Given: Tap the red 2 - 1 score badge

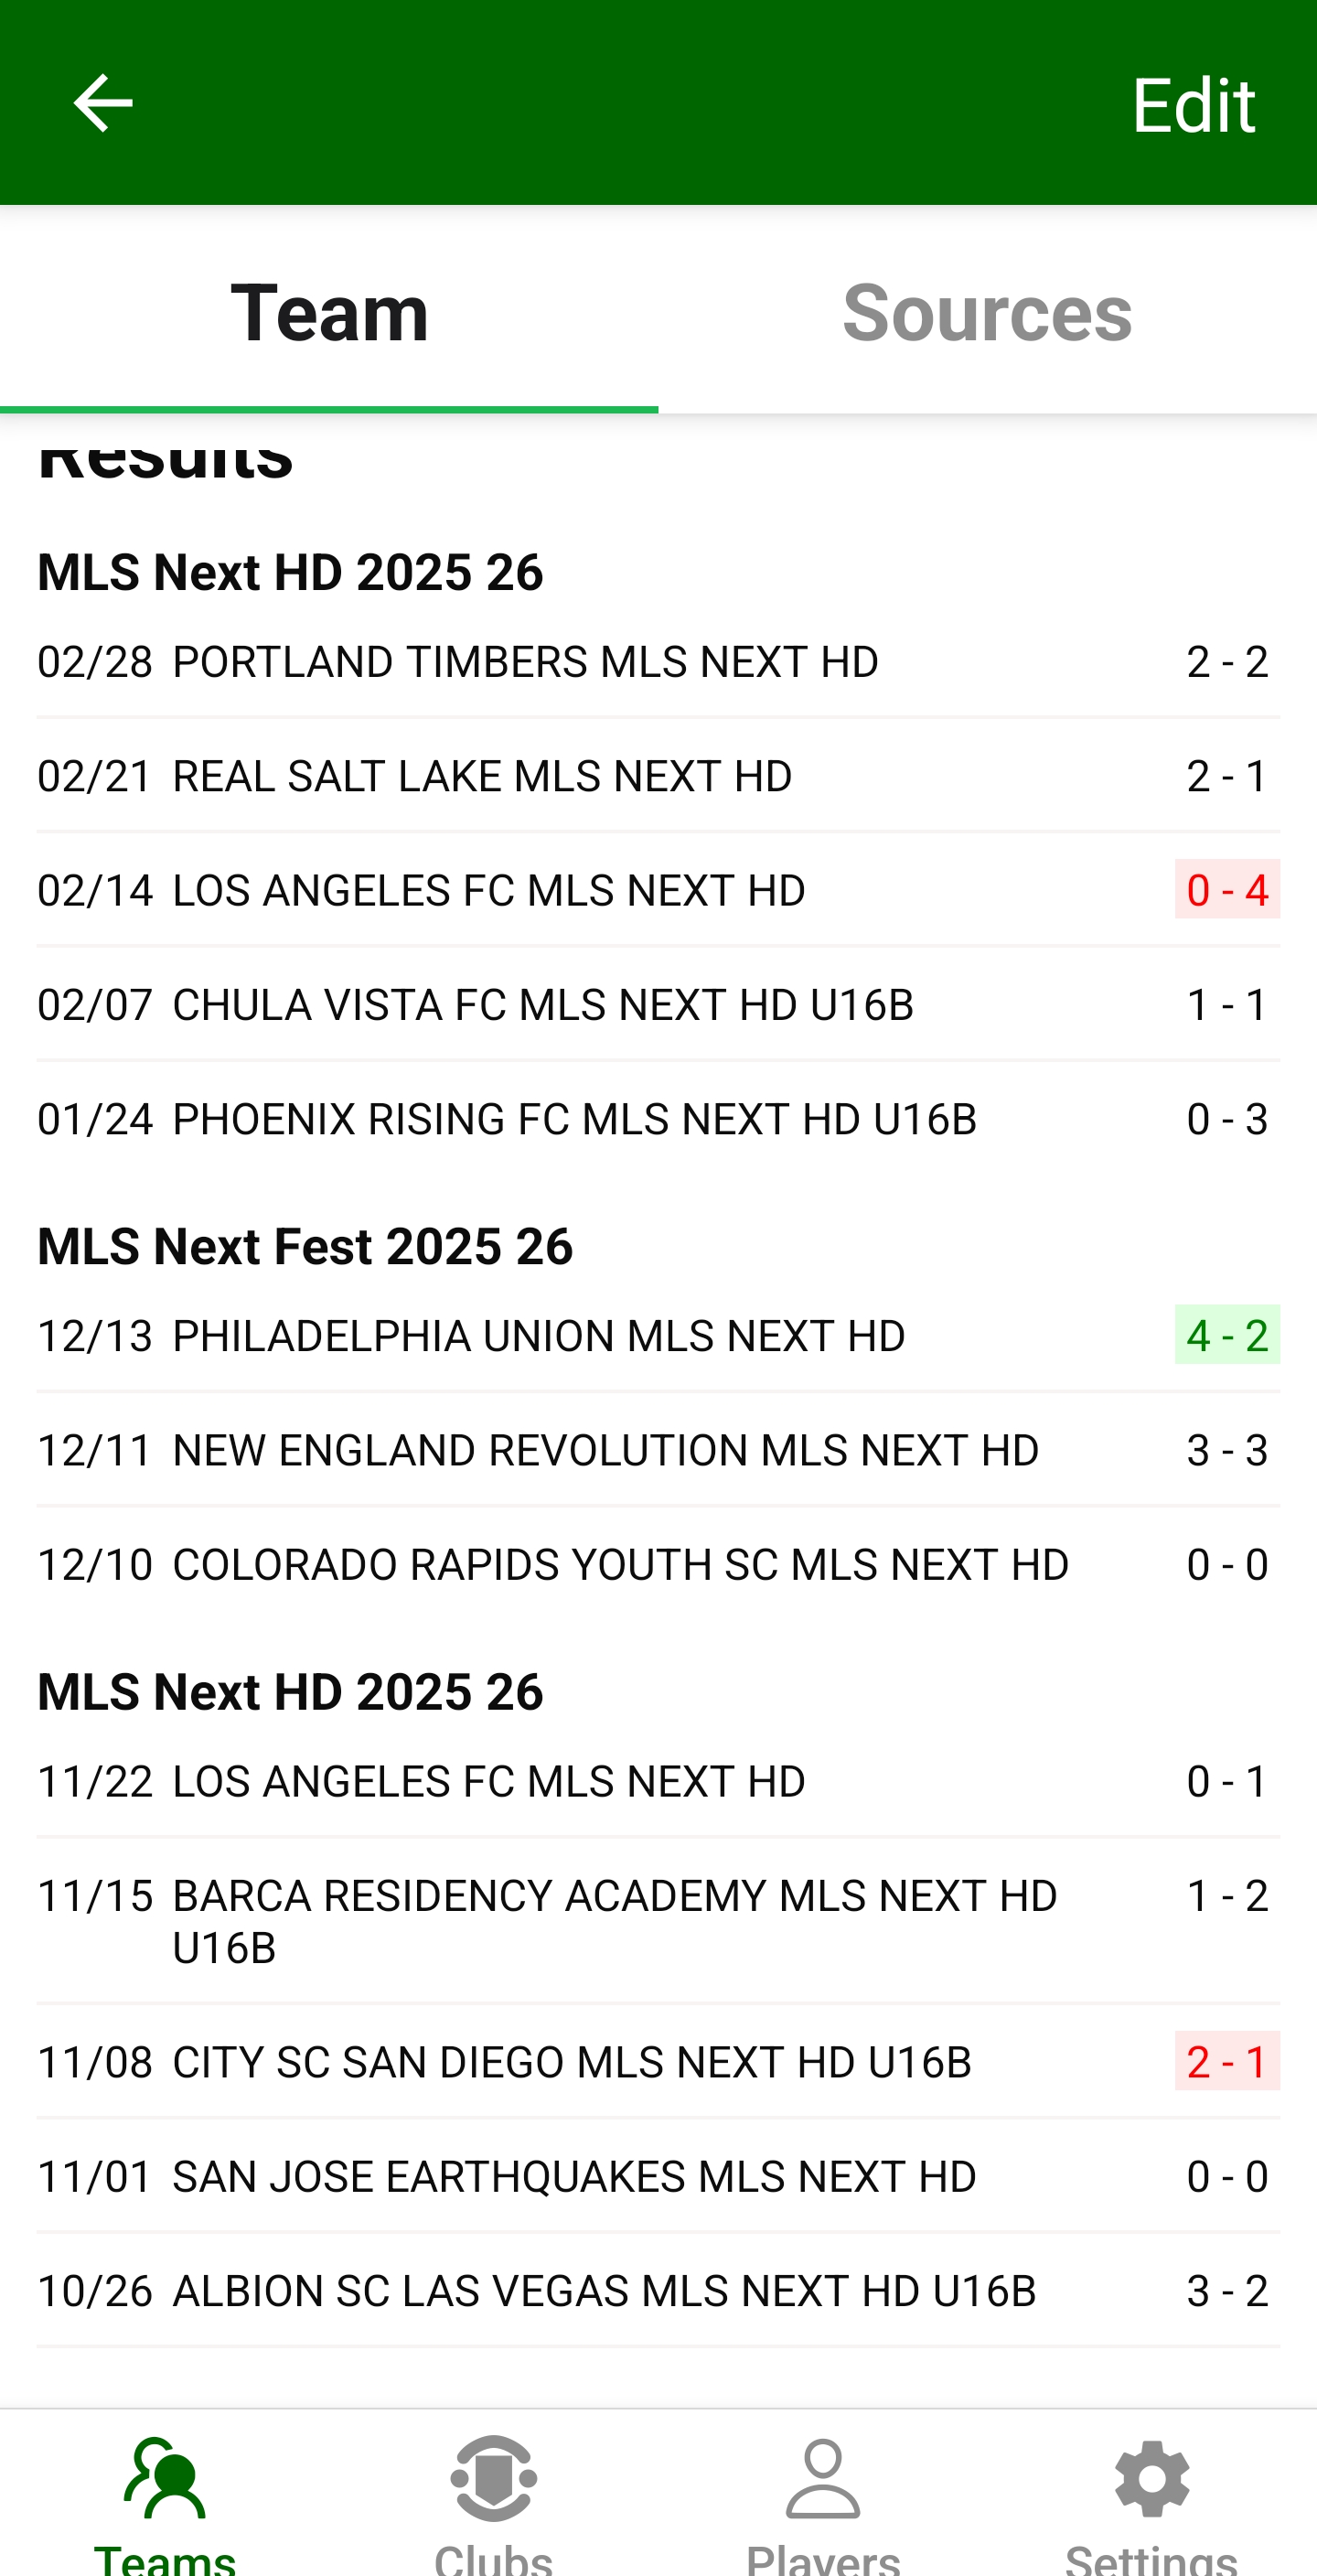Looking at the screenshot, I should coord(1226,2062).
